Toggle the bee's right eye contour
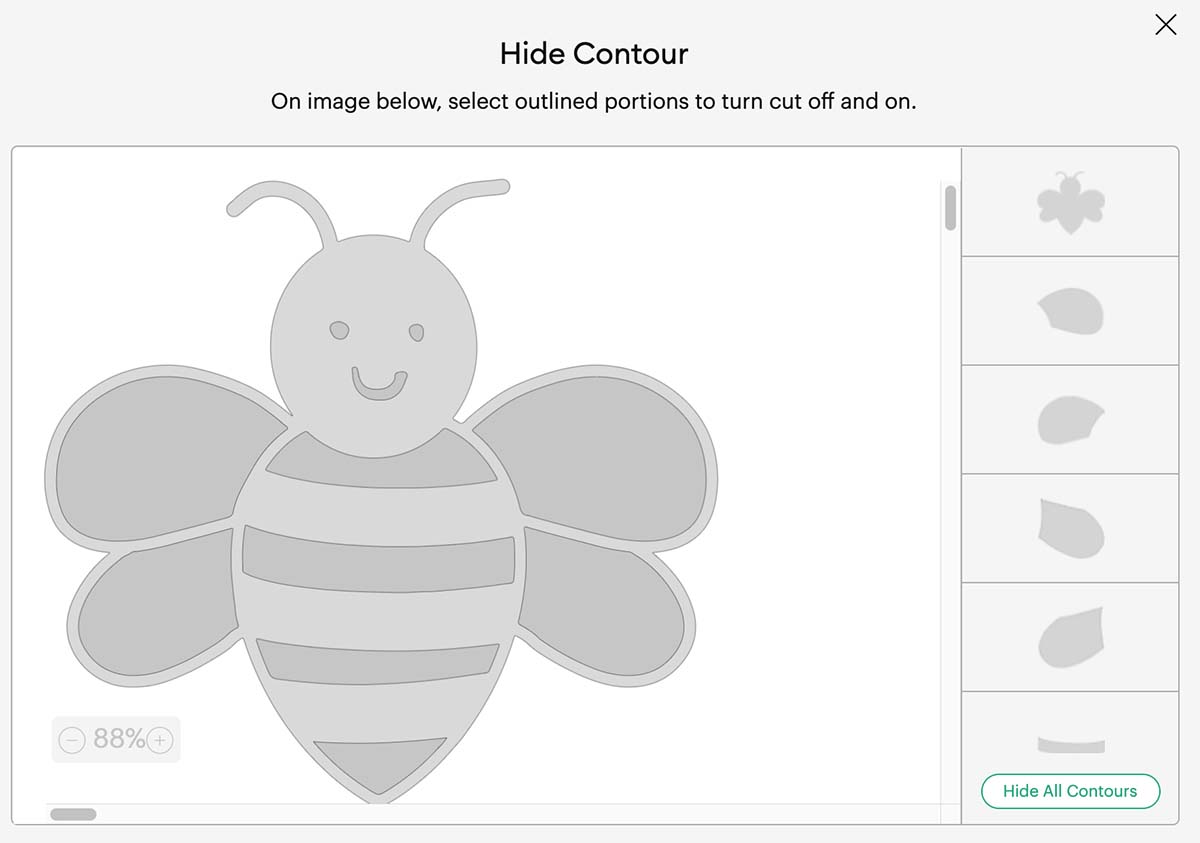This screenshot has height=843, width=1200. point(416,331)
